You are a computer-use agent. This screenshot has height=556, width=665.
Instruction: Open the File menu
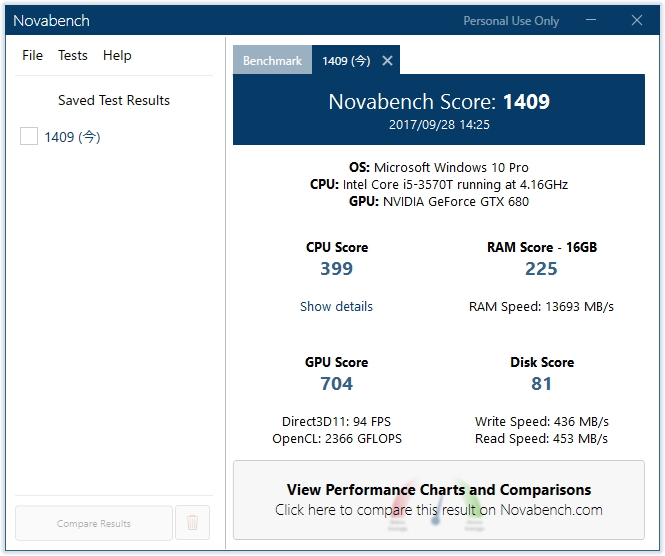[32, 55]
